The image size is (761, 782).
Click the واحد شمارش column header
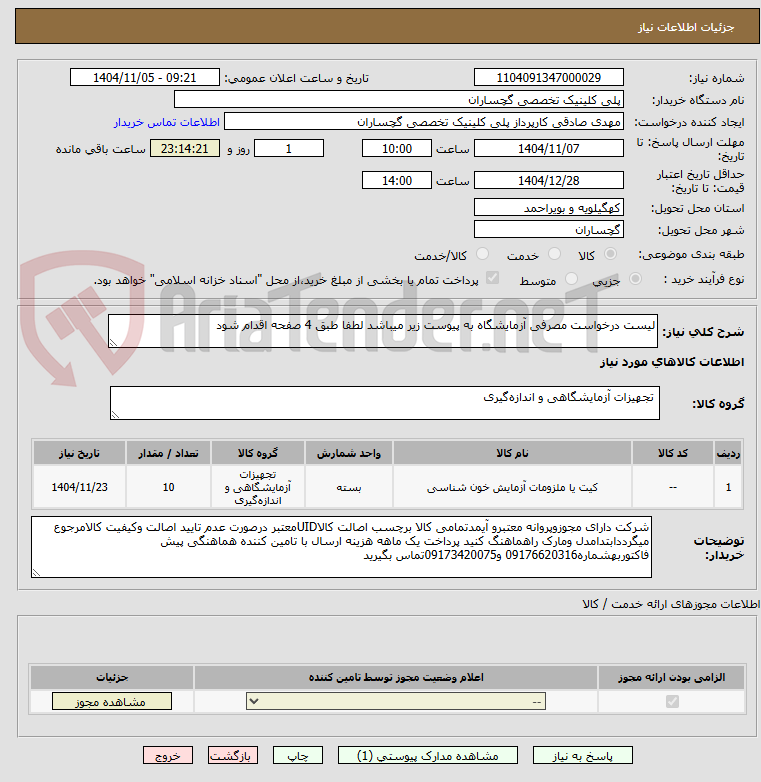pyautogui.click(x=349, y=453)
